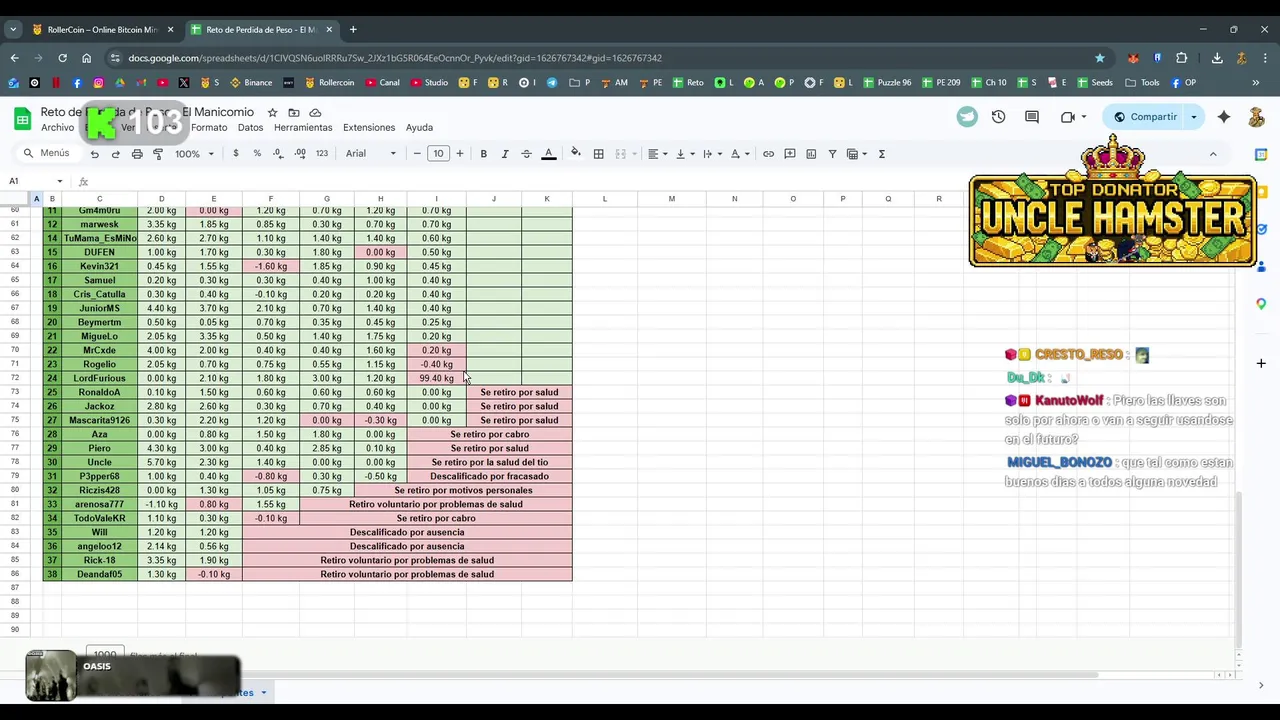Image resolution: width=1280 pixels, height=720 pixels.
Task: Collapse the toolbar with the up chevron
Action: coord(1213,154)
